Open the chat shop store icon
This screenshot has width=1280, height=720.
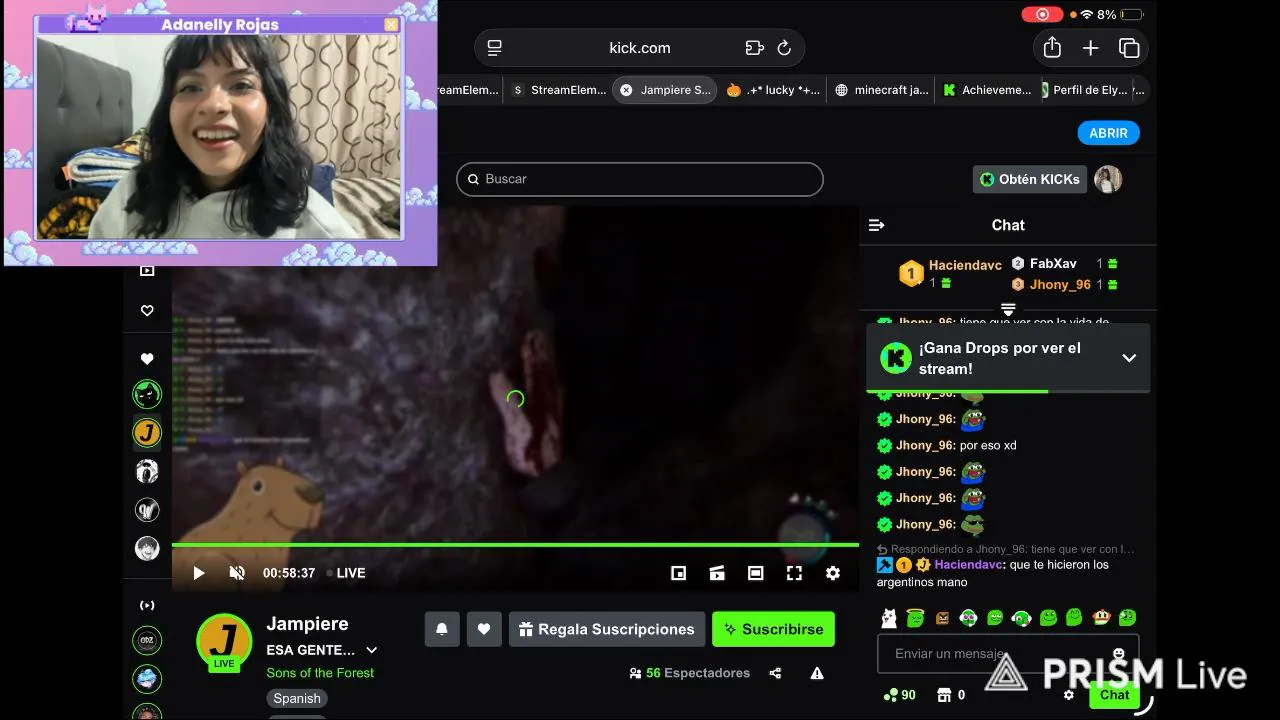click(x=944, y=695)
